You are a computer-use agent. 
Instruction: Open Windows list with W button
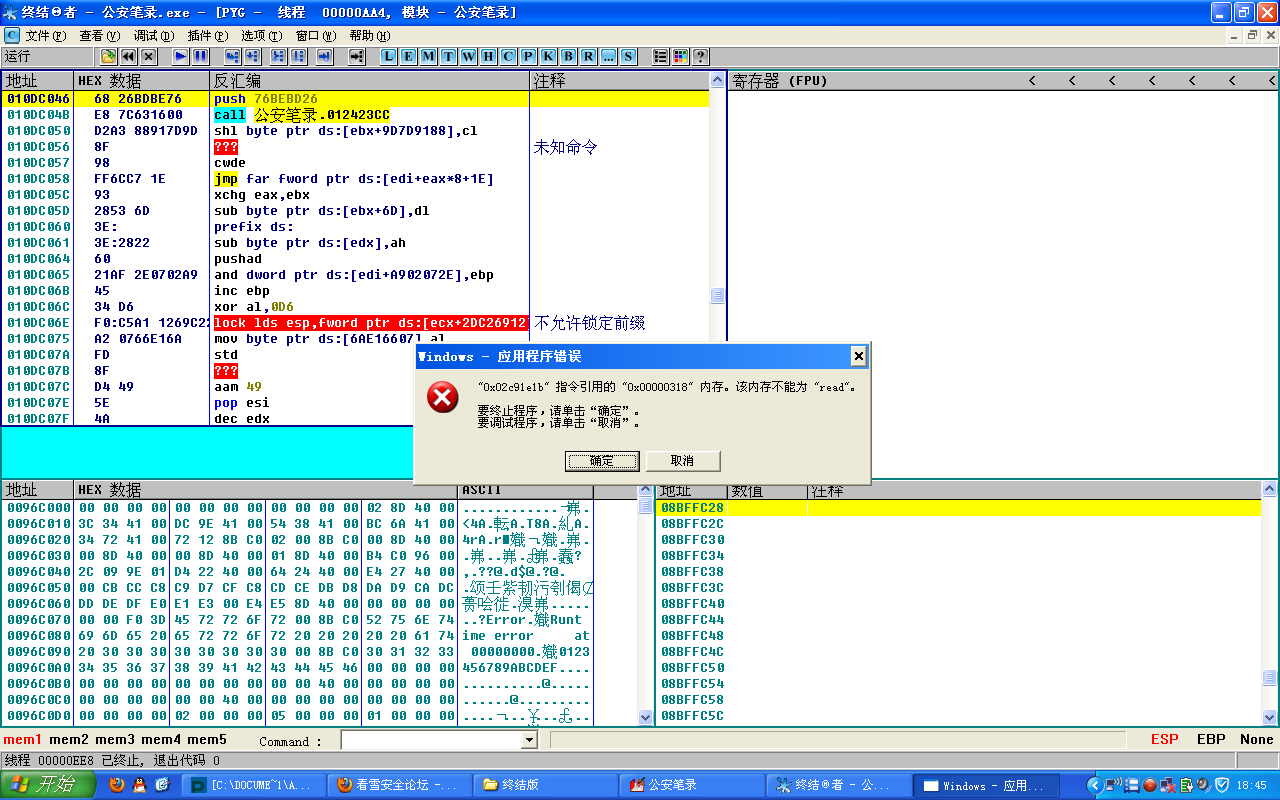469,56
